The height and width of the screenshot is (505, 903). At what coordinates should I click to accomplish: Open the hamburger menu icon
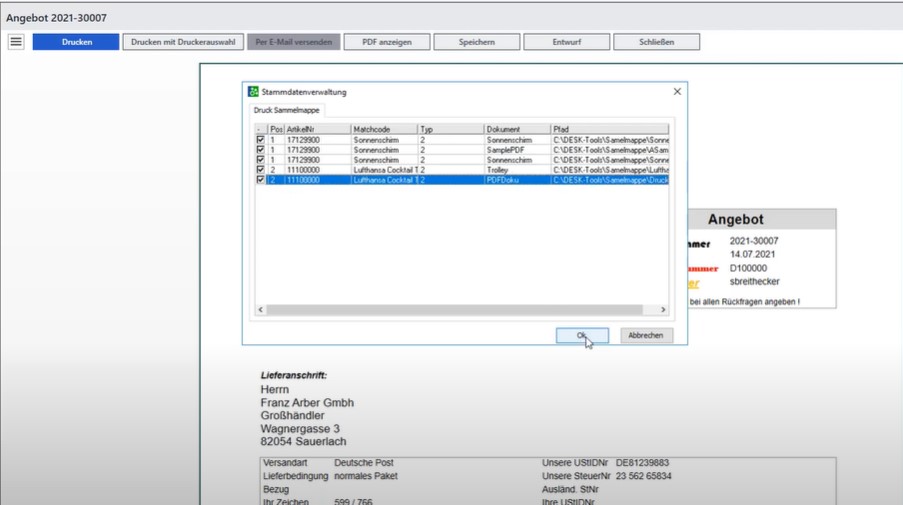[x=16, y=41]
